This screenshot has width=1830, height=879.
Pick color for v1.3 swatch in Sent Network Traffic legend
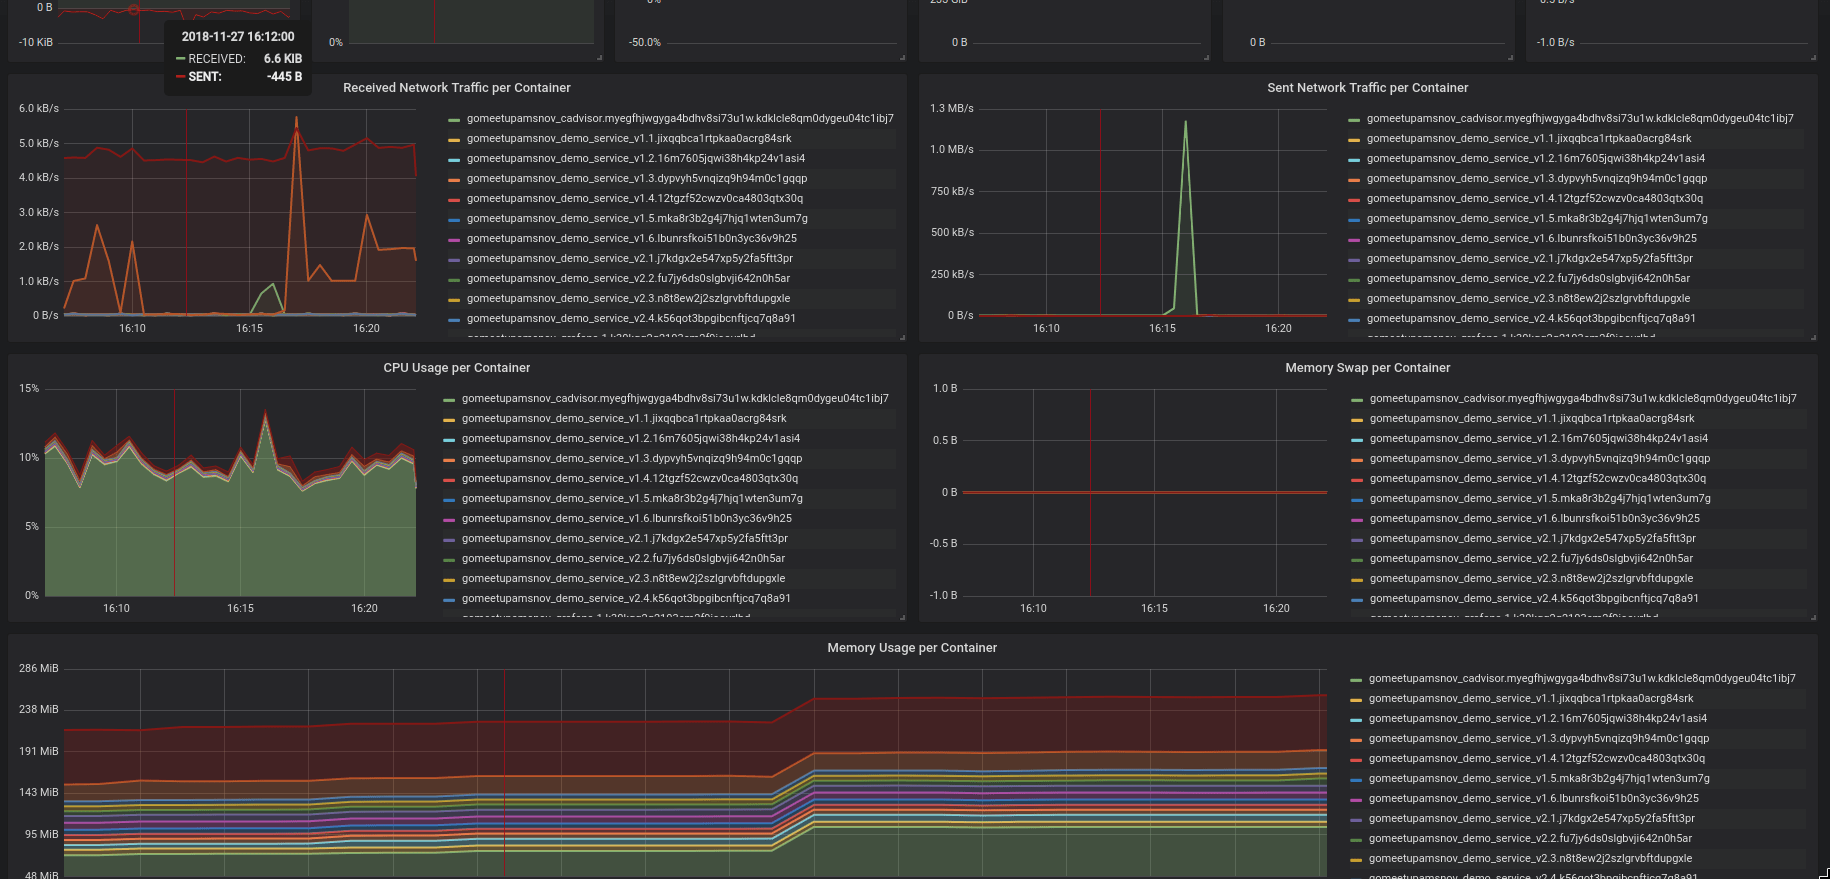(1354, 179)
